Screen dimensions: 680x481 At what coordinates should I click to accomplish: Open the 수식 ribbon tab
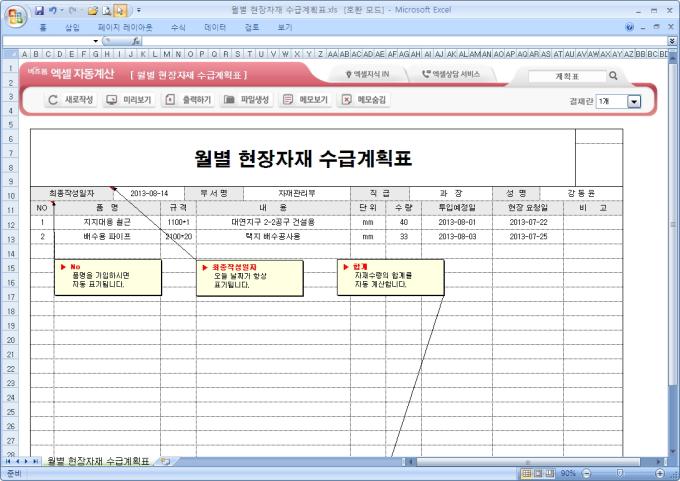click(x=178, y=27)
